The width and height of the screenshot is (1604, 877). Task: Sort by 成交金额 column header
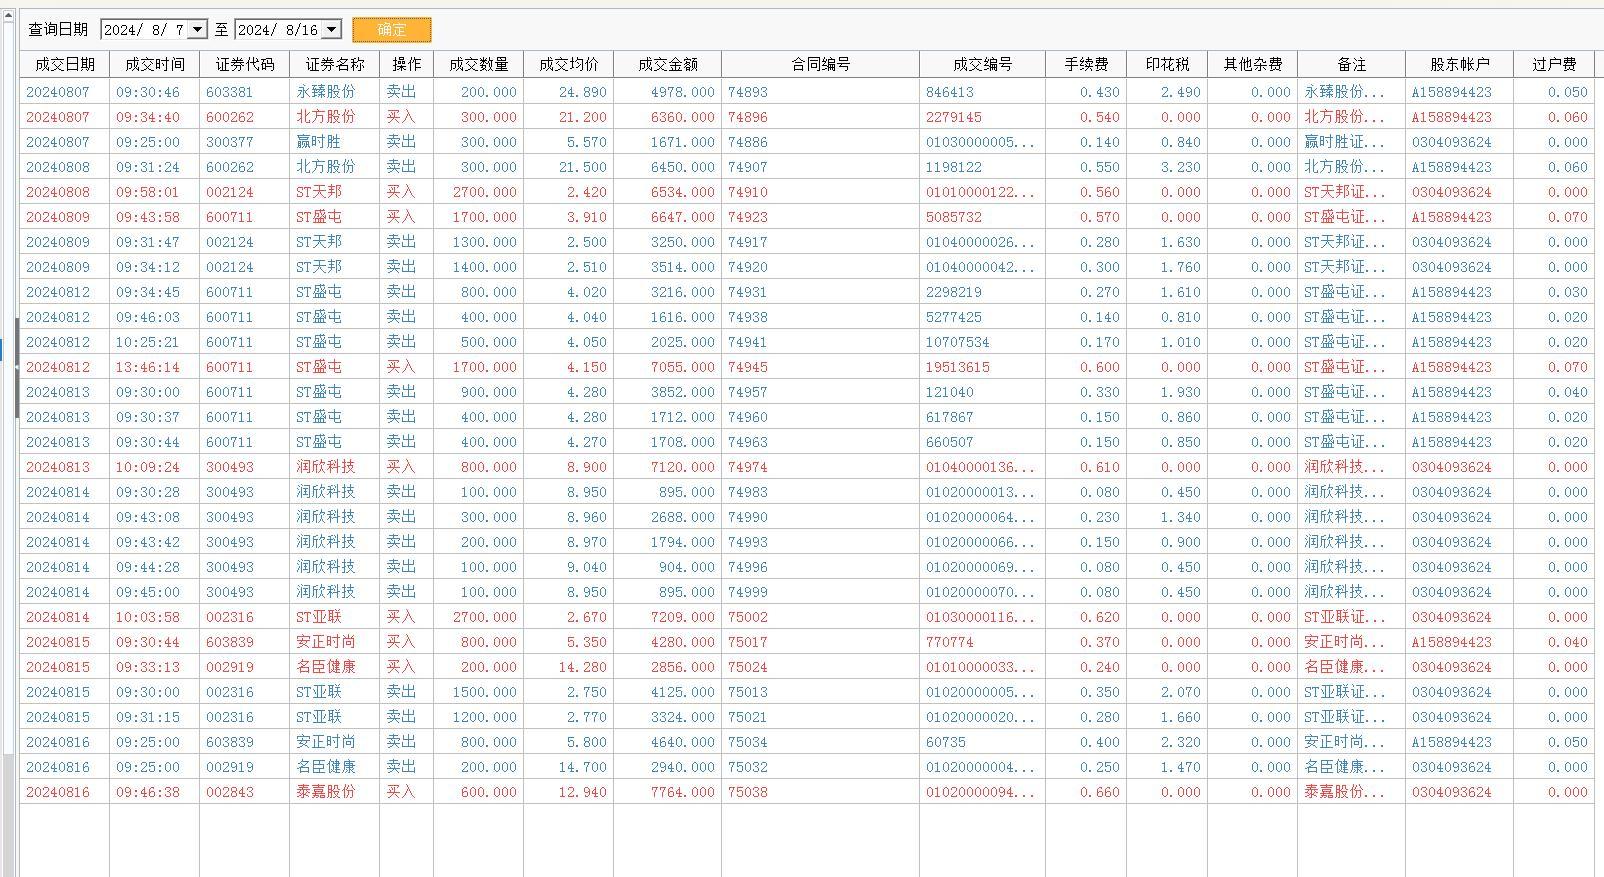coord(667,64)
